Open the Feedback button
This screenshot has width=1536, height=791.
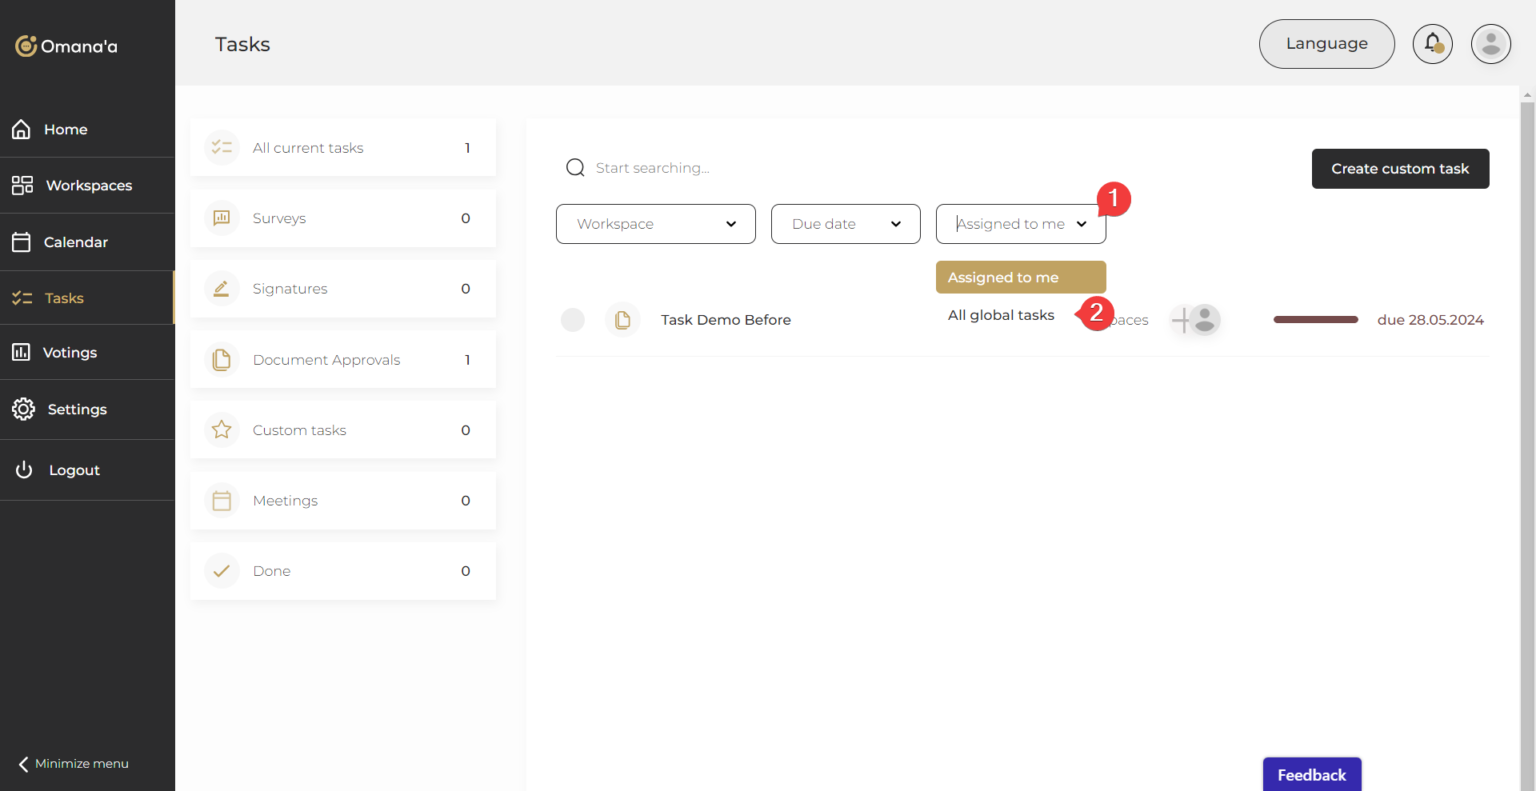point(1311,775)
